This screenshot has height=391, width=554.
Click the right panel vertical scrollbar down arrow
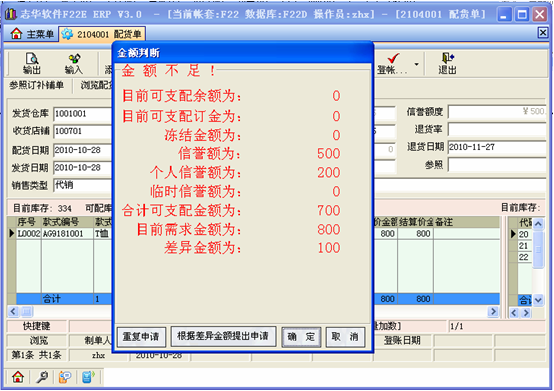(538, 300)
